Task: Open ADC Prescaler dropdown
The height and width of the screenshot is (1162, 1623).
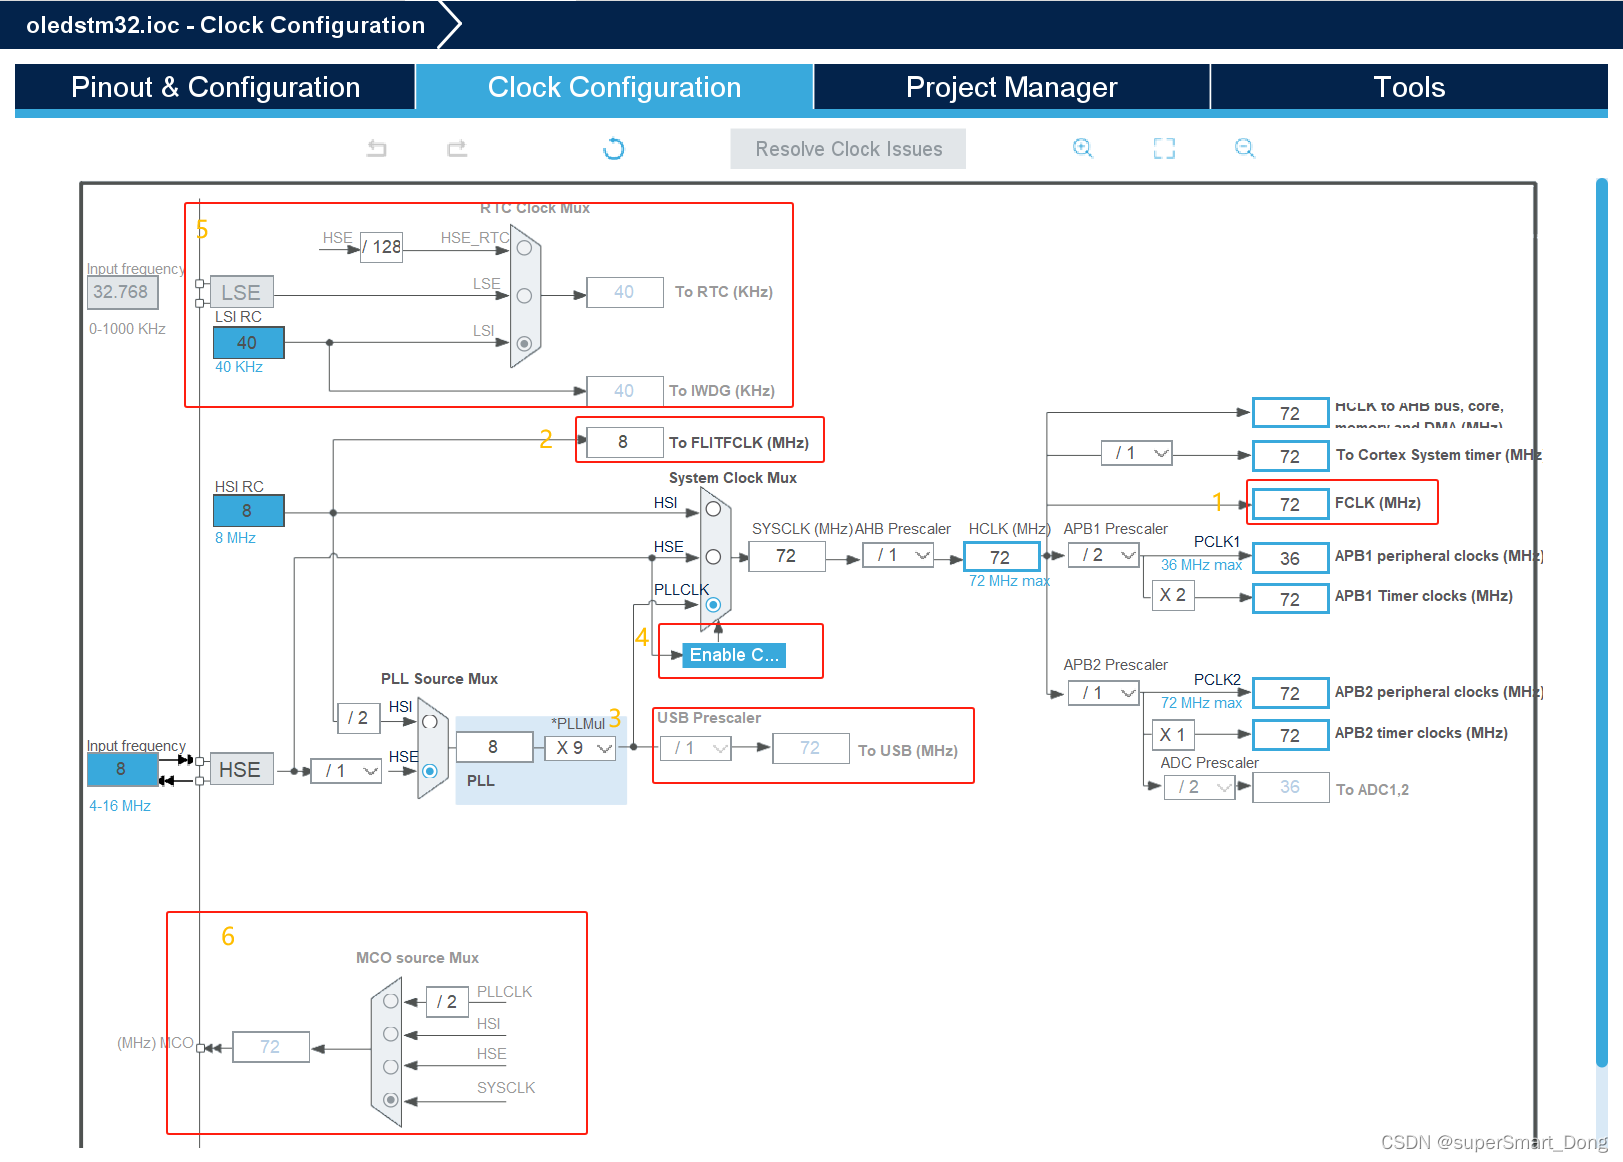Action: pyautogui.click(x=1200, y=787)
